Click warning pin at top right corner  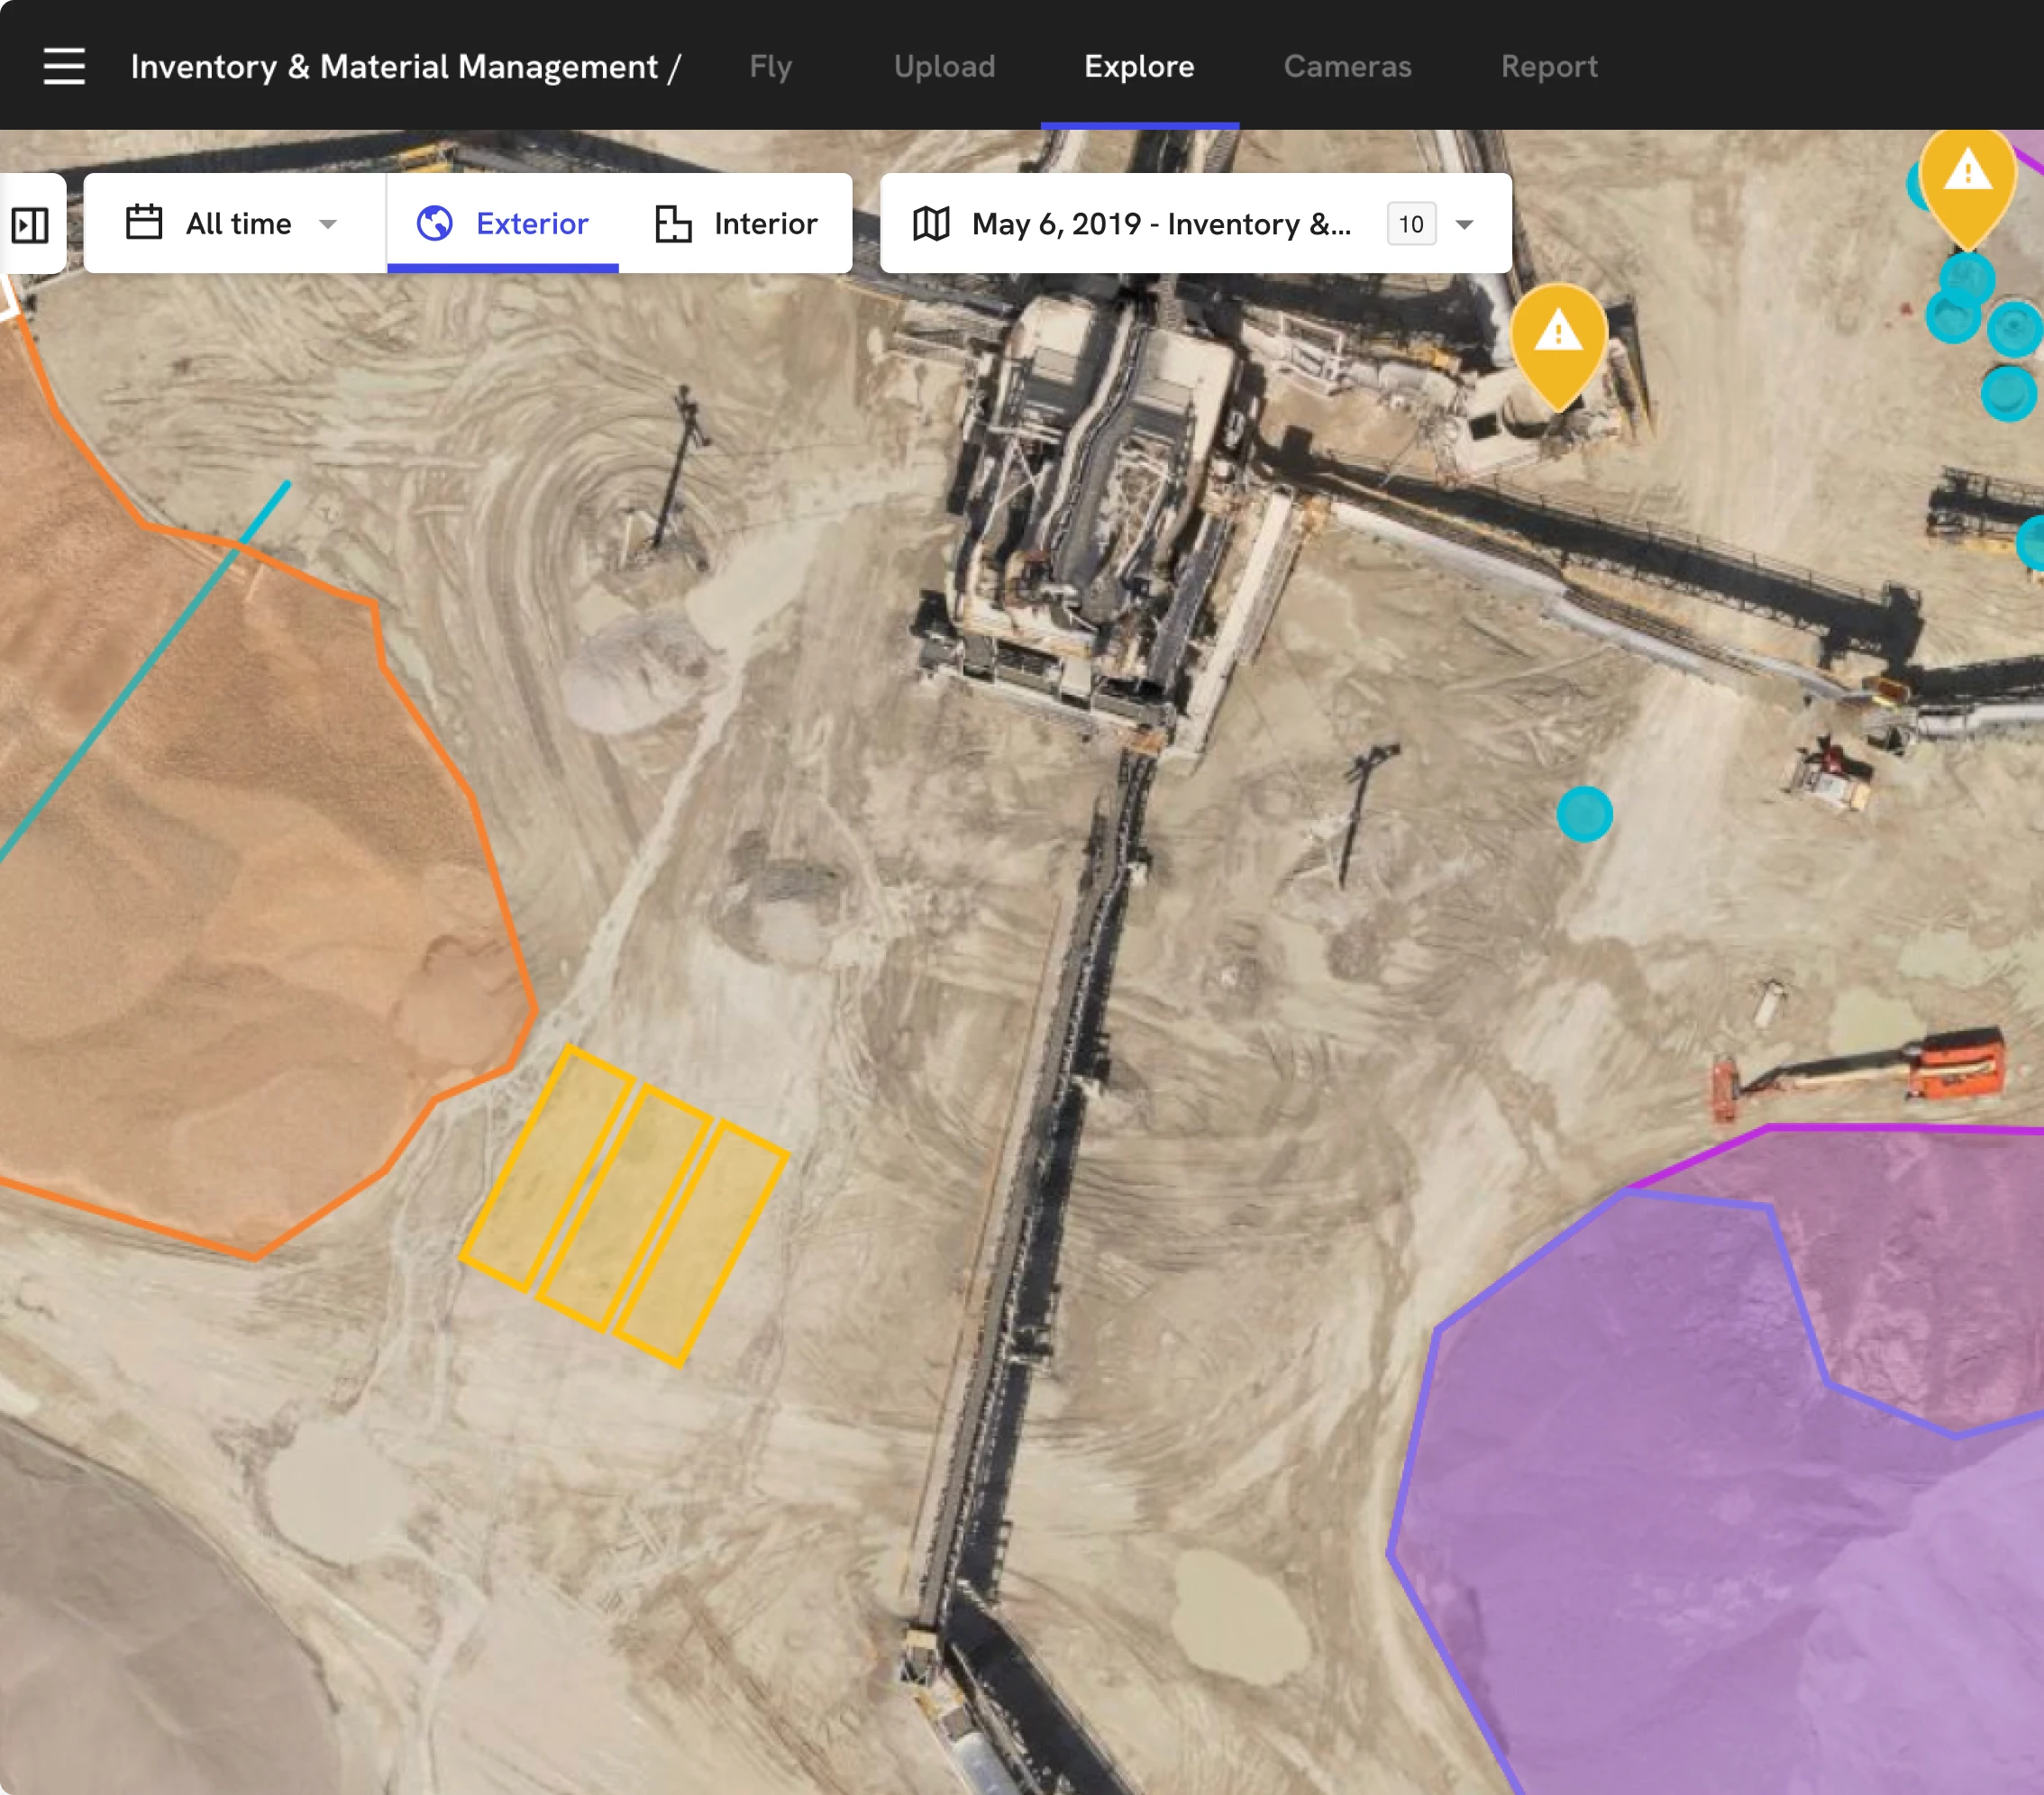[x=1967, y=178]
